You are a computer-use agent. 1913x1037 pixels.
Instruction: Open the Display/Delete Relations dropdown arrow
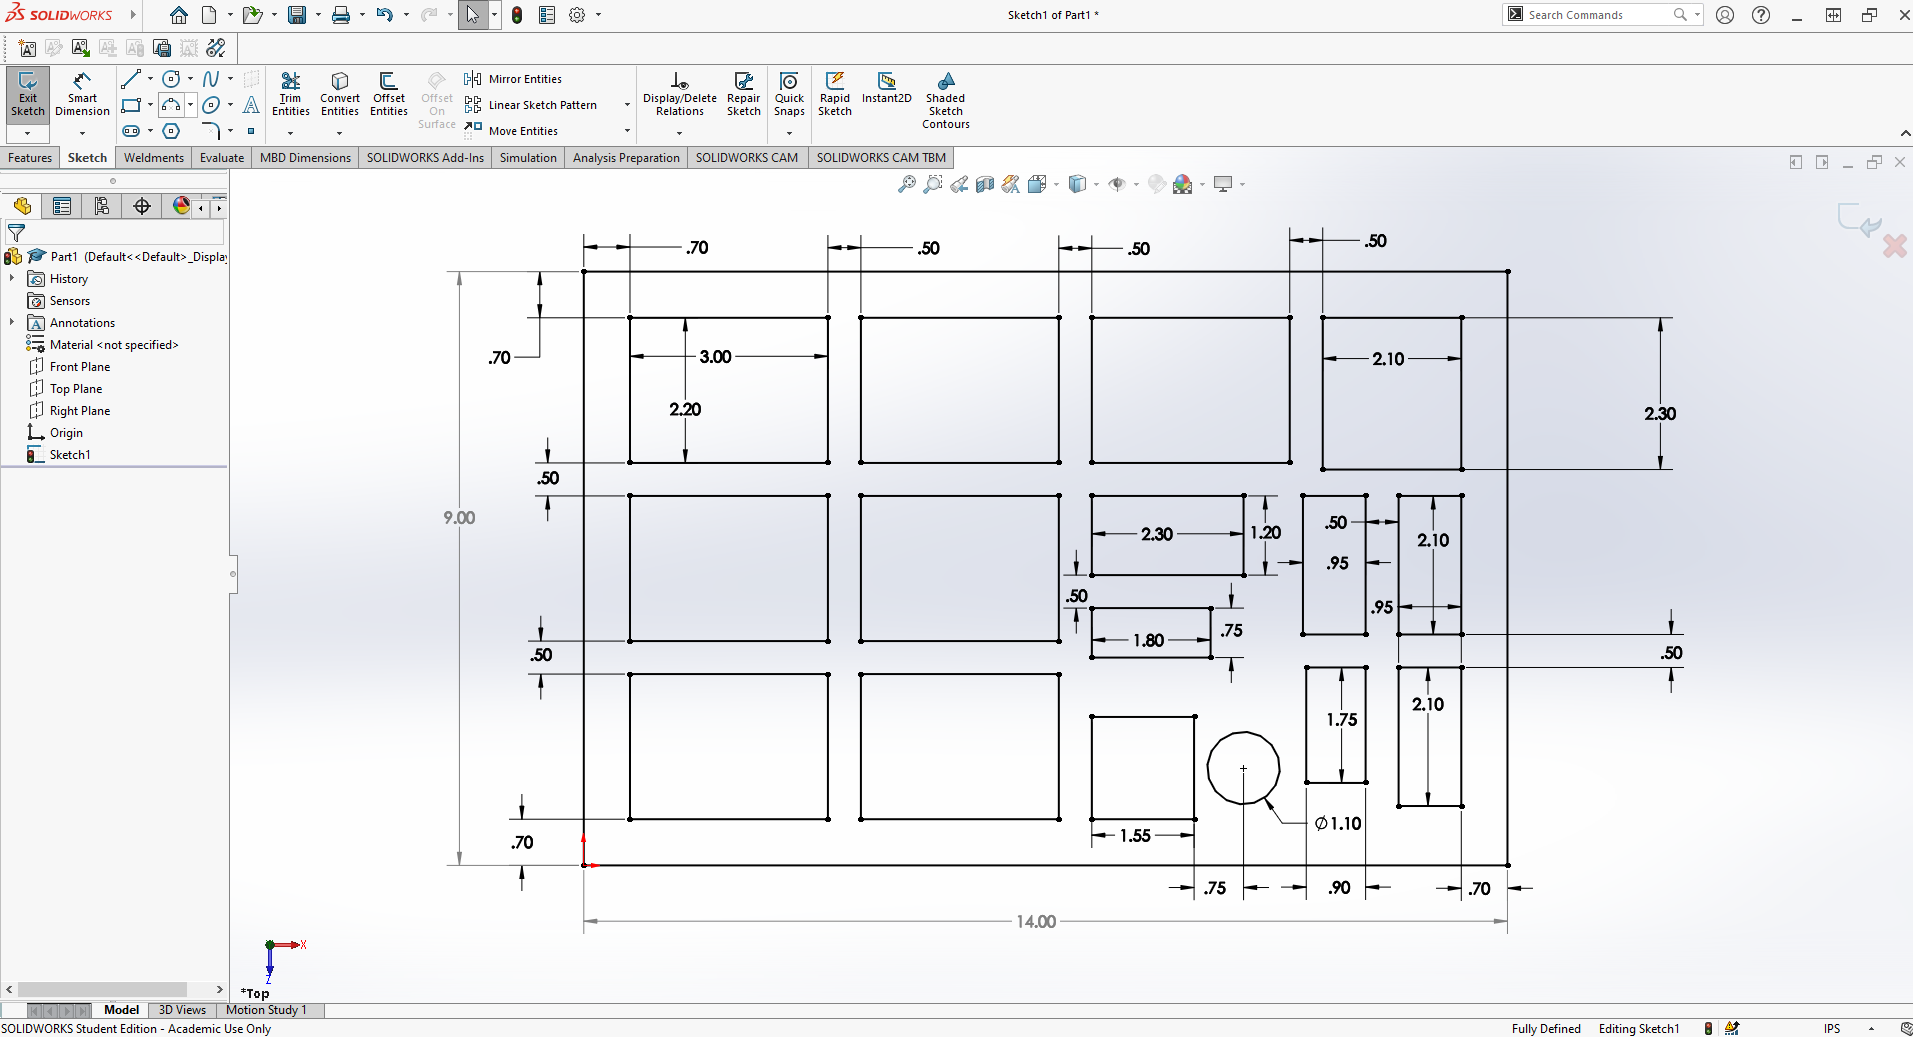[x=680, y=133]
